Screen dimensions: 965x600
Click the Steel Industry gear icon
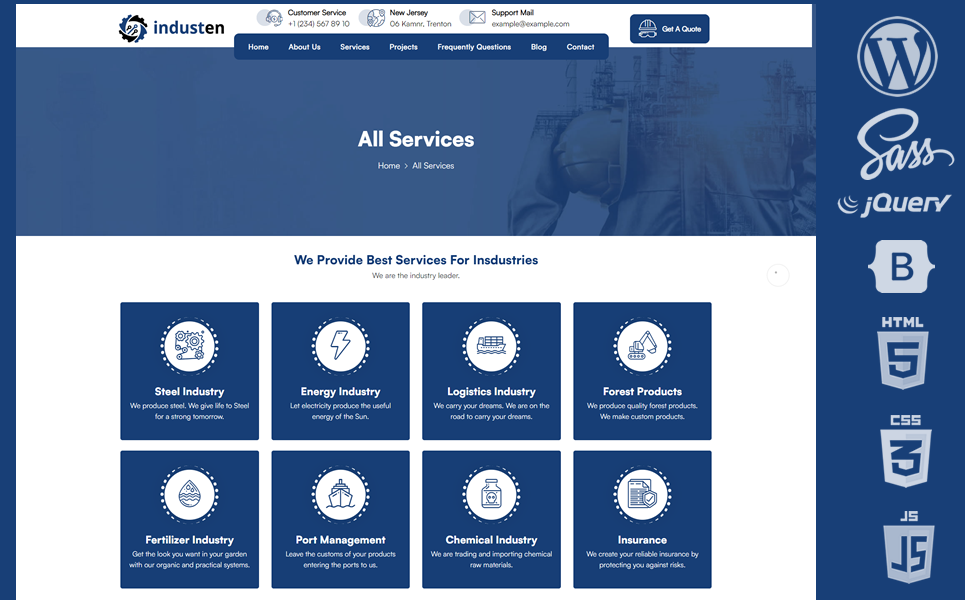189,346
